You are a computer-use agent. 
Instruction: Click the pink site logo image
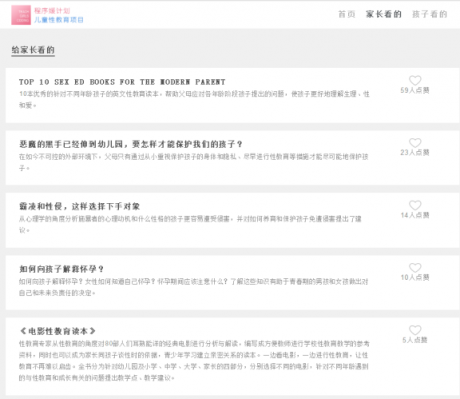tap(21, 15)
